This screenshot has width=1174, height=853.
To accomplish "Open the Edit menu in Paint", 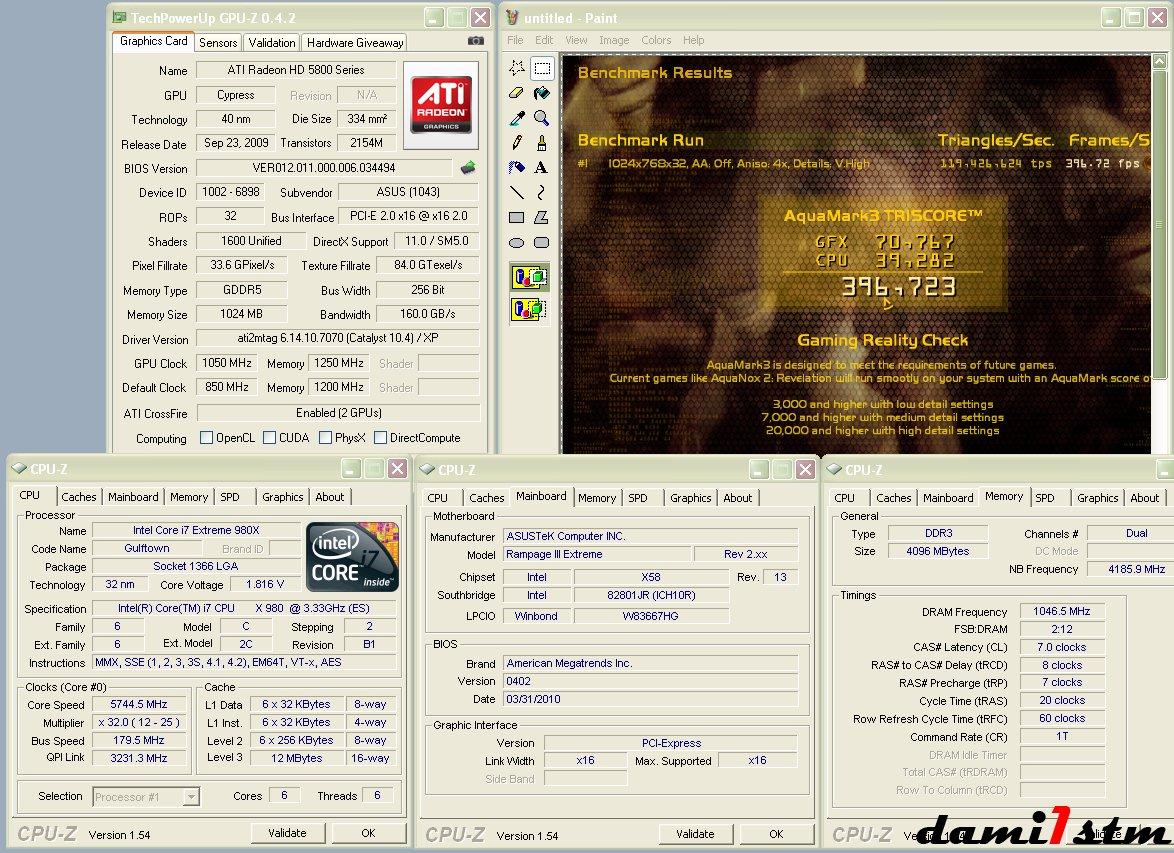I will [x=544, y=40].
